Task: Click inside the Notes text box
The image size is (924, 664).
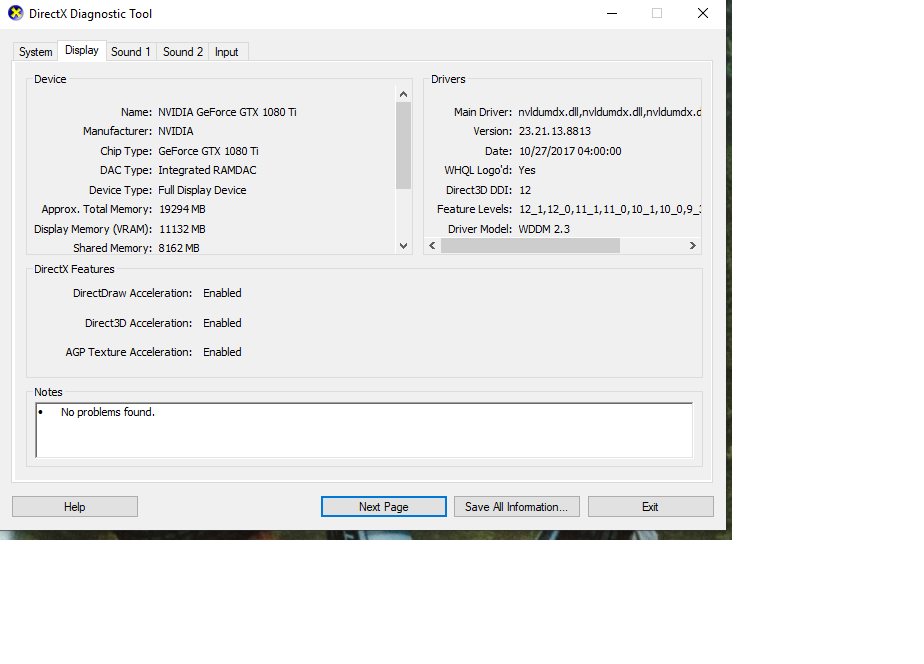Action: (x=364, y=430)
